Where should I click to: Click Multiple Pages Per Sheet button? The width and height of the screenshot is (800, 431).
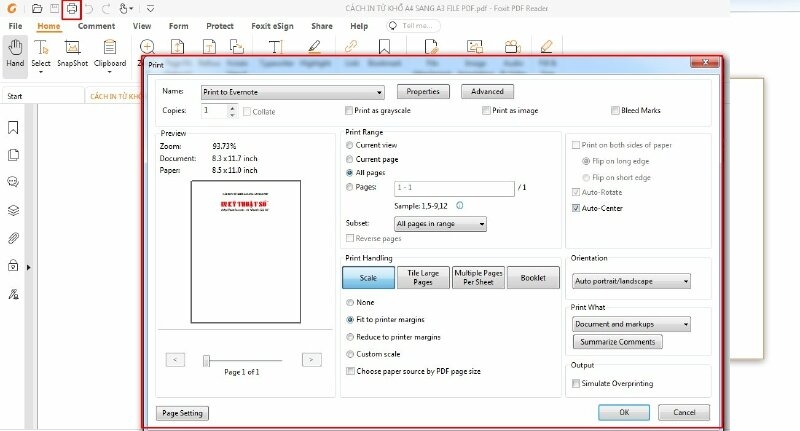tap(478, 277)
